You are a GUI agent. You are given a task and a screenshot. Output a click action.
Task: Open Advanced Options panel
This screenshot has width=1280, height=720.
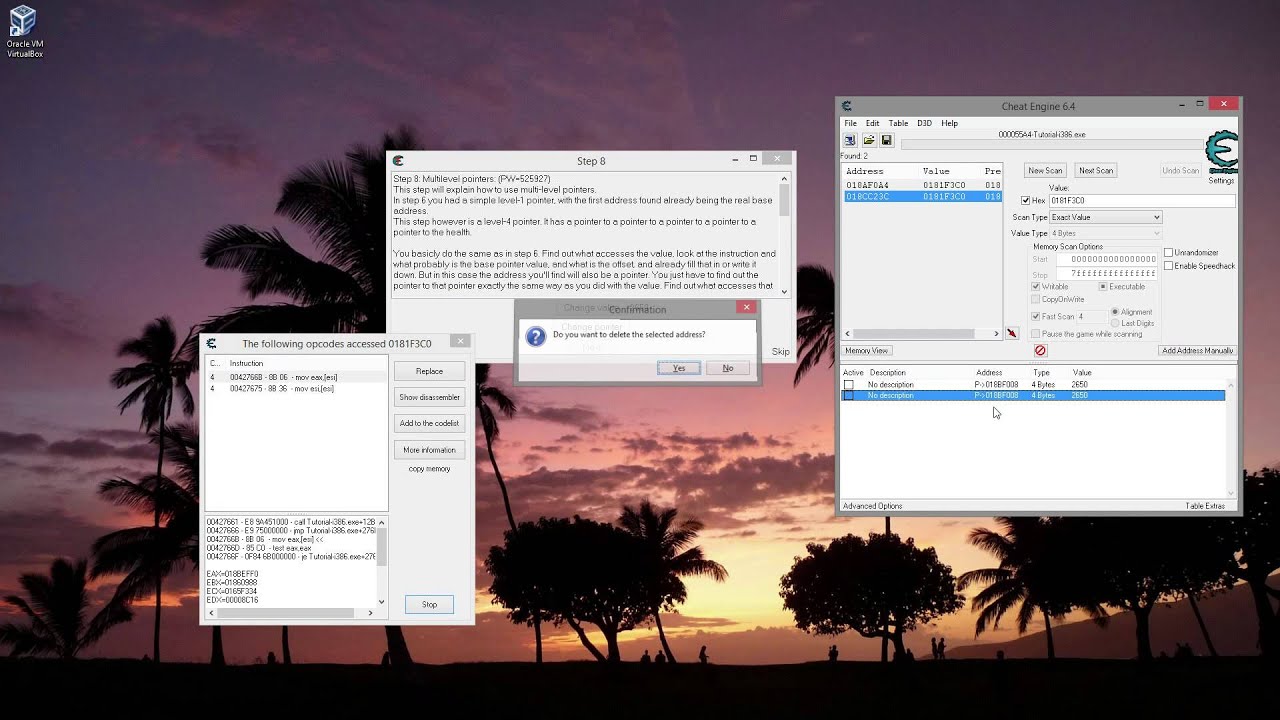872,506
